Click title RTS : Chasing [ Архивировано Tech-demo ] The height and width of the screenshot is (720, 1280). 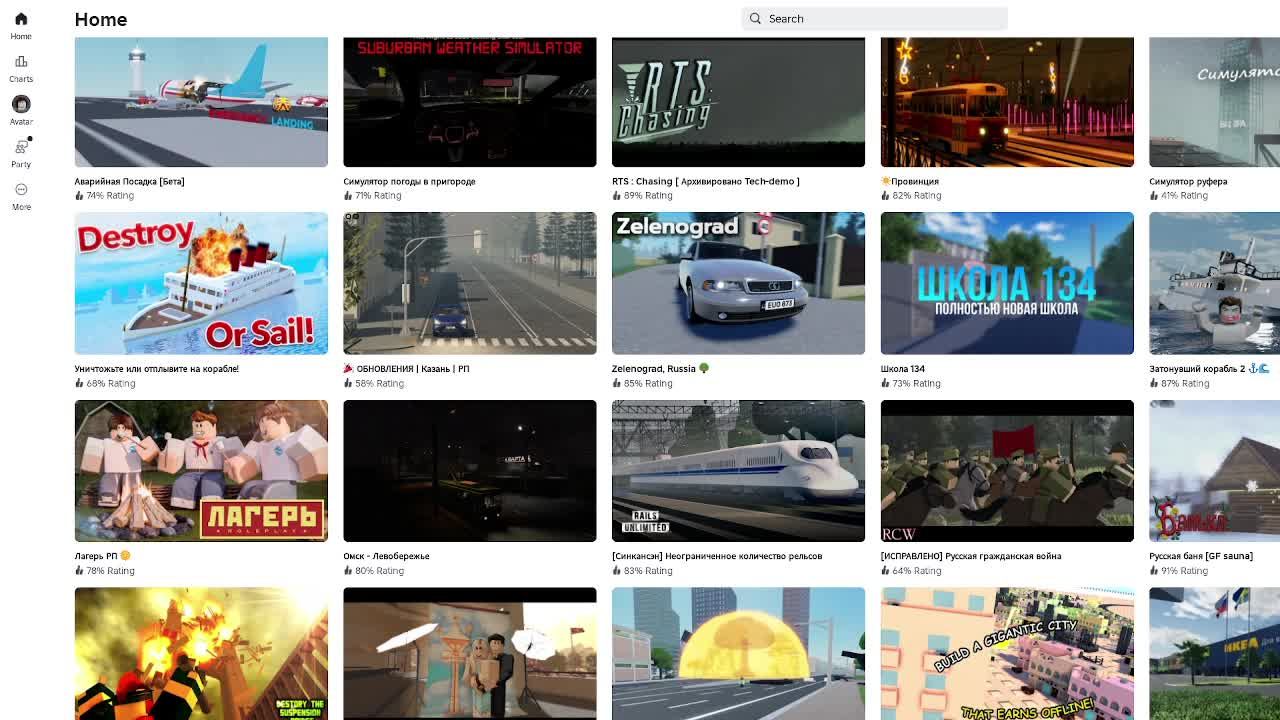tap(705, 181)
